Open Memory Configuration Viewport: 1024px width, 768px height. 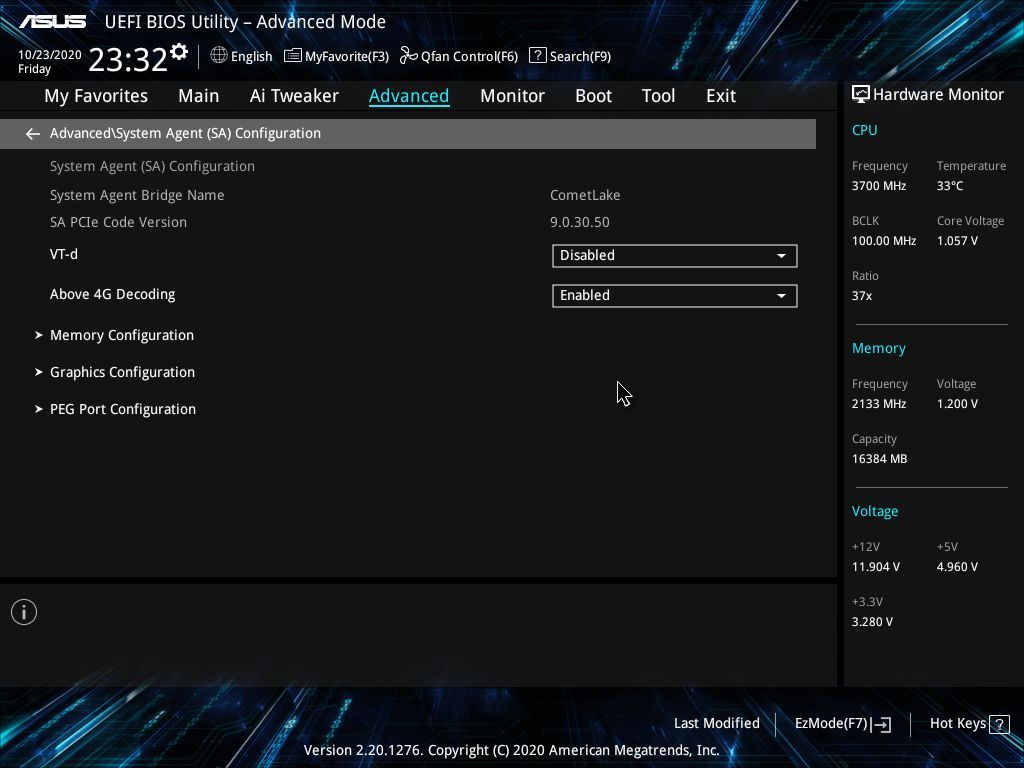[x=122, y=335]
